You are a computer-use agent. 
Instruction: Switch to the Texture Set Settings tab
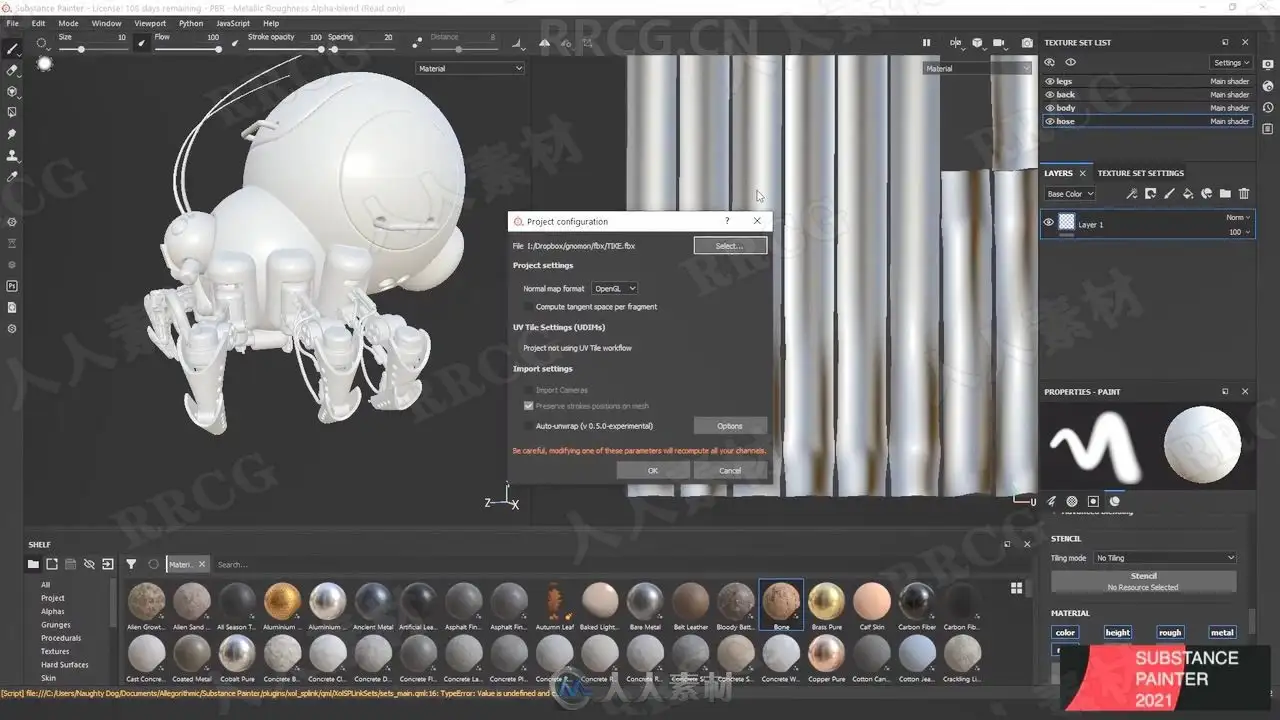coord(1140,173)
